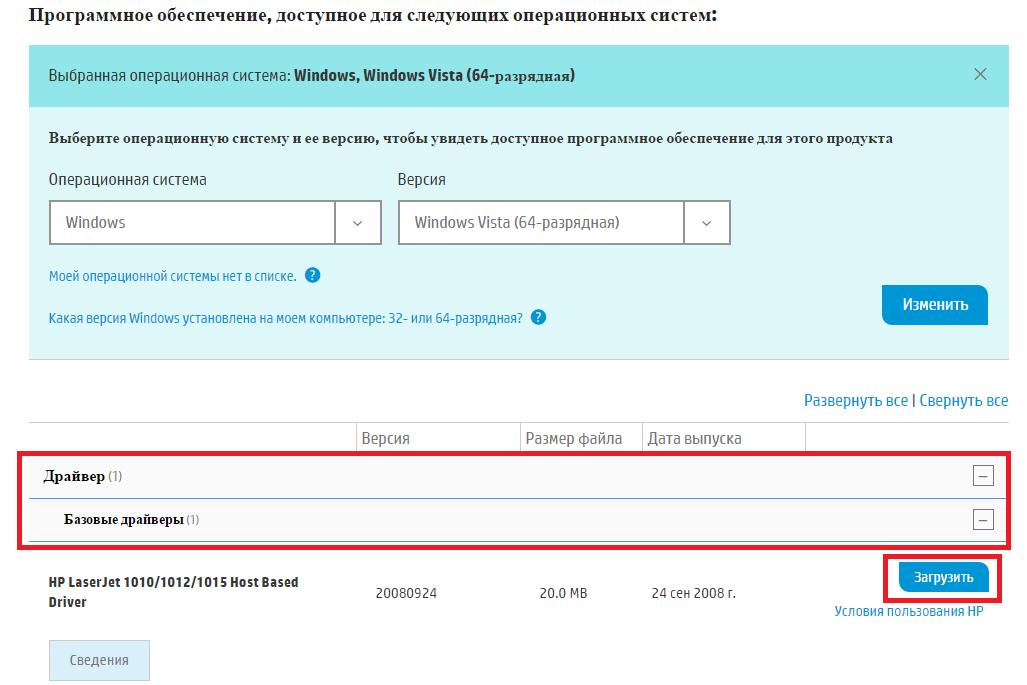Open the Сведения details button

tap(99, 660)
